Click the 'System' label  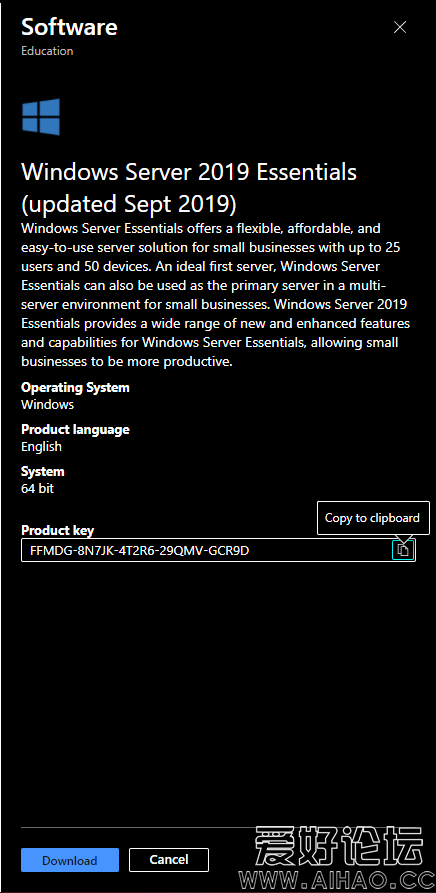click(43, 472)
